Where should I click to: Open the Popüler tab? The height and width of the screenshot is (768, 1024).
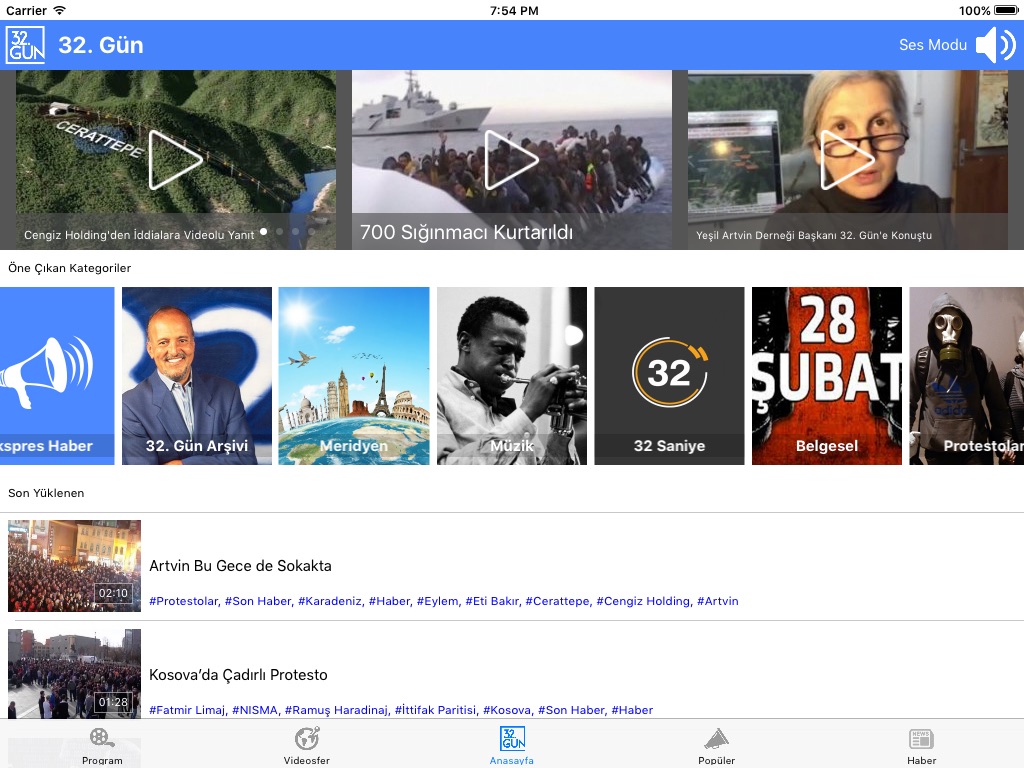pyautogui.click(x=716, y=745)
